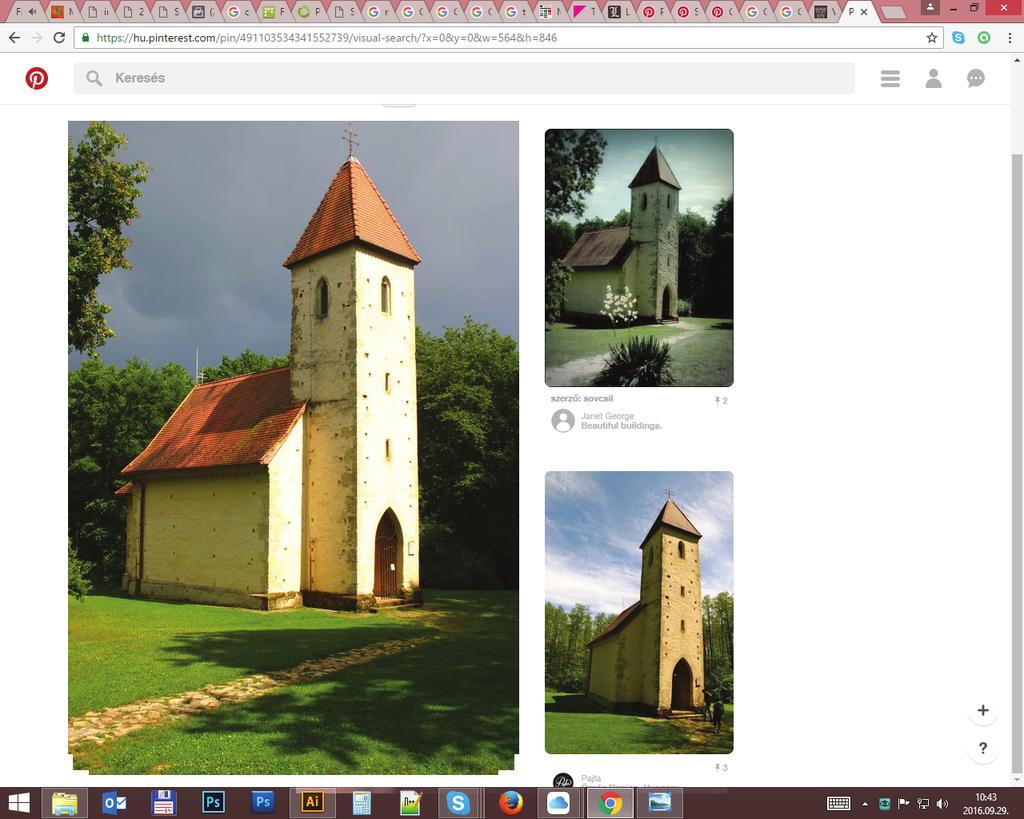Go back with the browser back arrow
This screenshot has width=1024, height=819.
[14, 38]
